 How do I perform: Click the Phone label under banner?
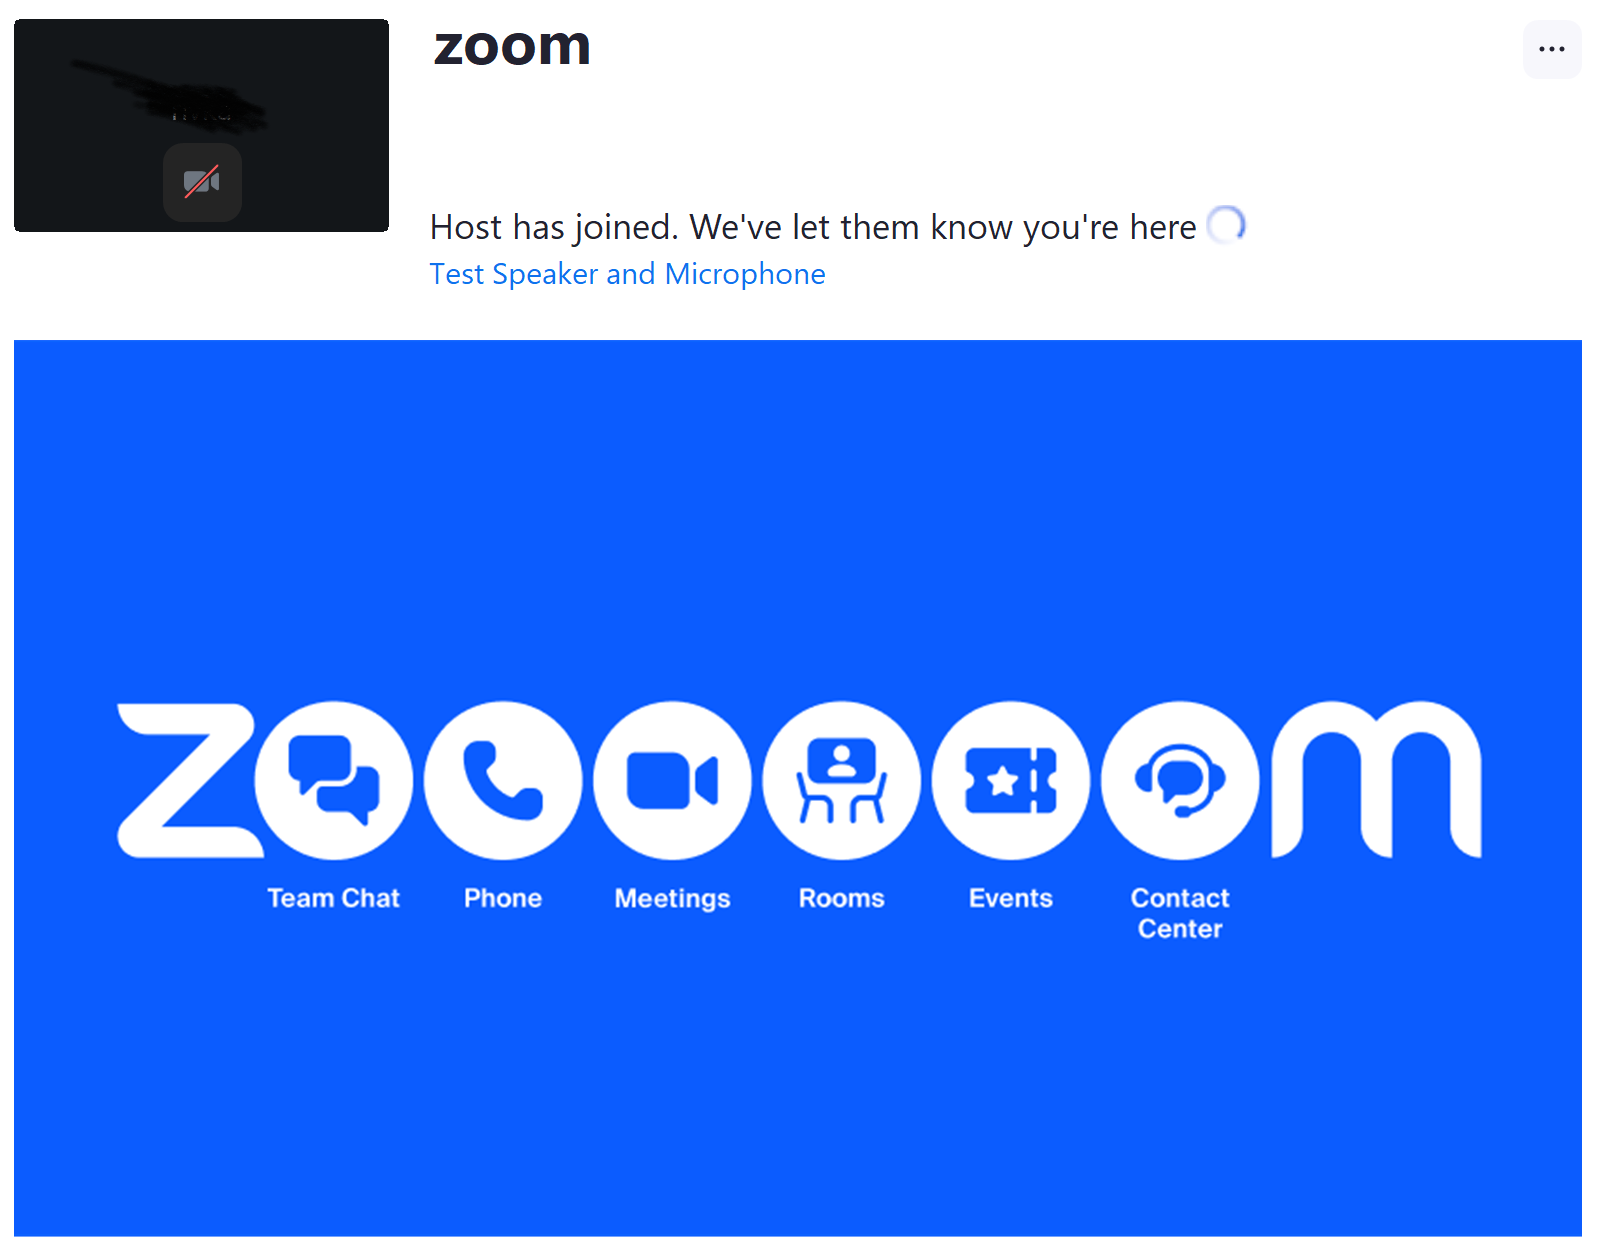click(503, 898)
